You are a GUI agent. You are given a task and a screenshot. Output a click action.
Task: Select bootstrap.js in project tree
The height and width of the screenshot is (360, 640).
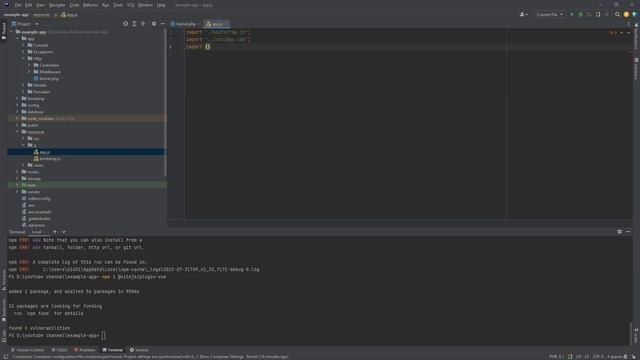pyautogui.click(x=50, y=158)
